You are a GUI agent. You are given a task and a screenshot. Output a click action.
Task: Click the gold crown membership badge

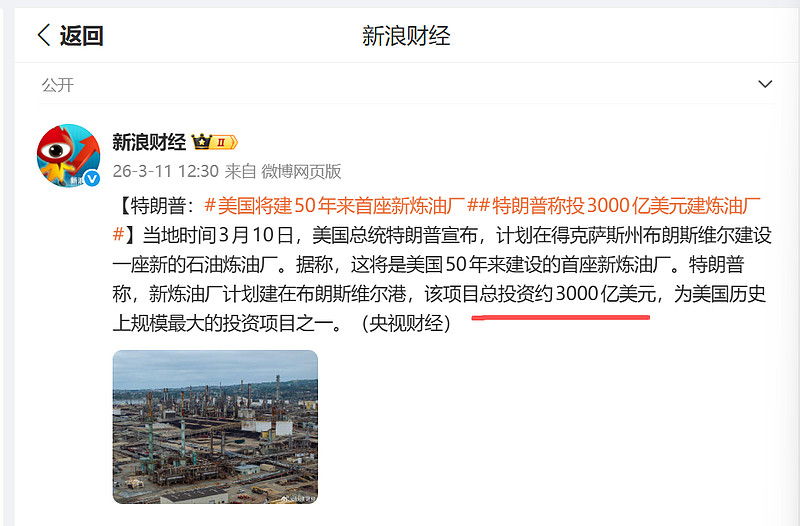point(202,141)
